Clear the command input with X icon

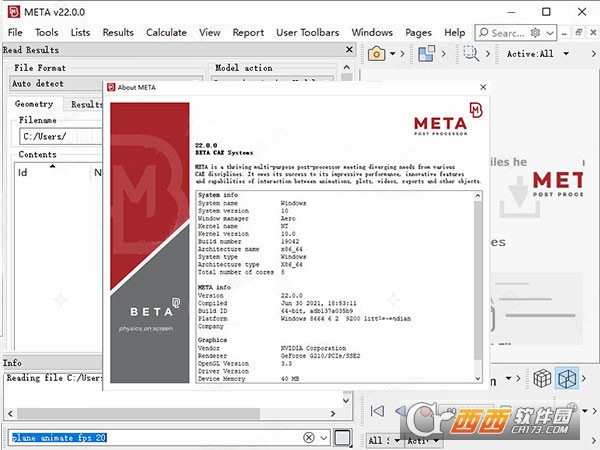click(309, 437)
